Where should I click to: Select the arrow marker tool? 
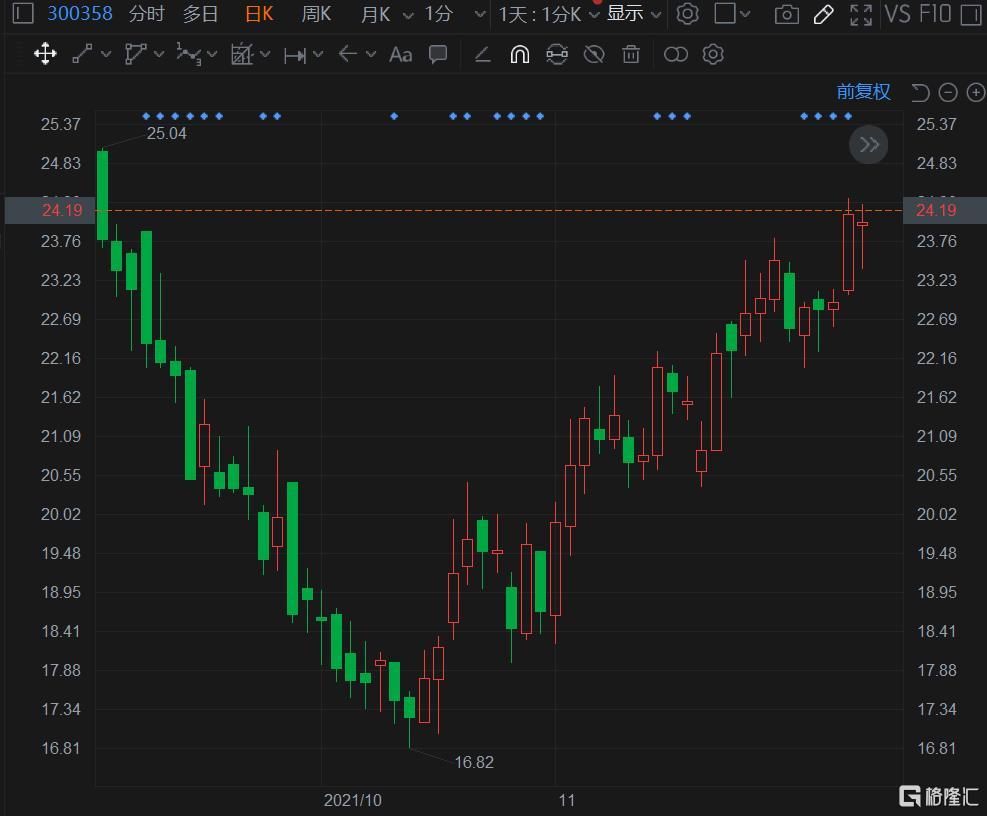pos(347,54)
